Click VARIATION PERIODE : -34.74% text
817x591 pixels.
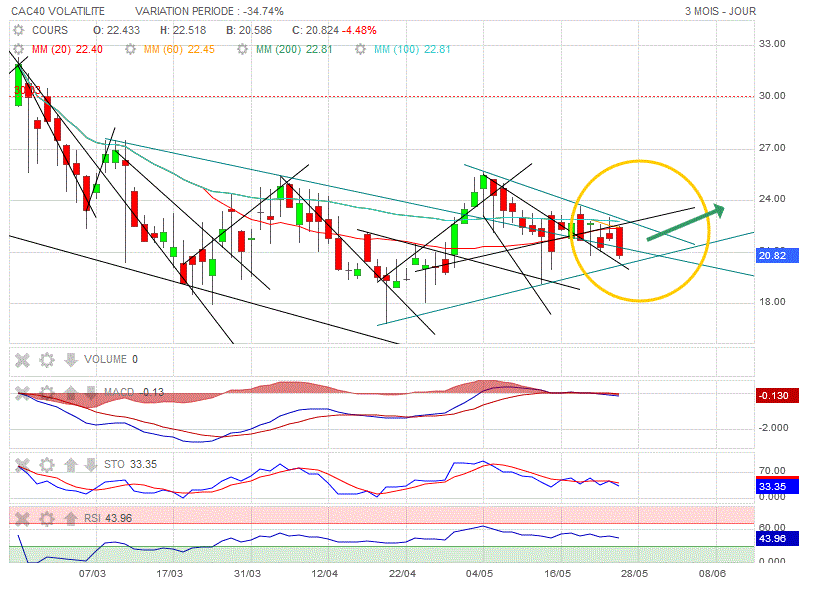(209, 11)
